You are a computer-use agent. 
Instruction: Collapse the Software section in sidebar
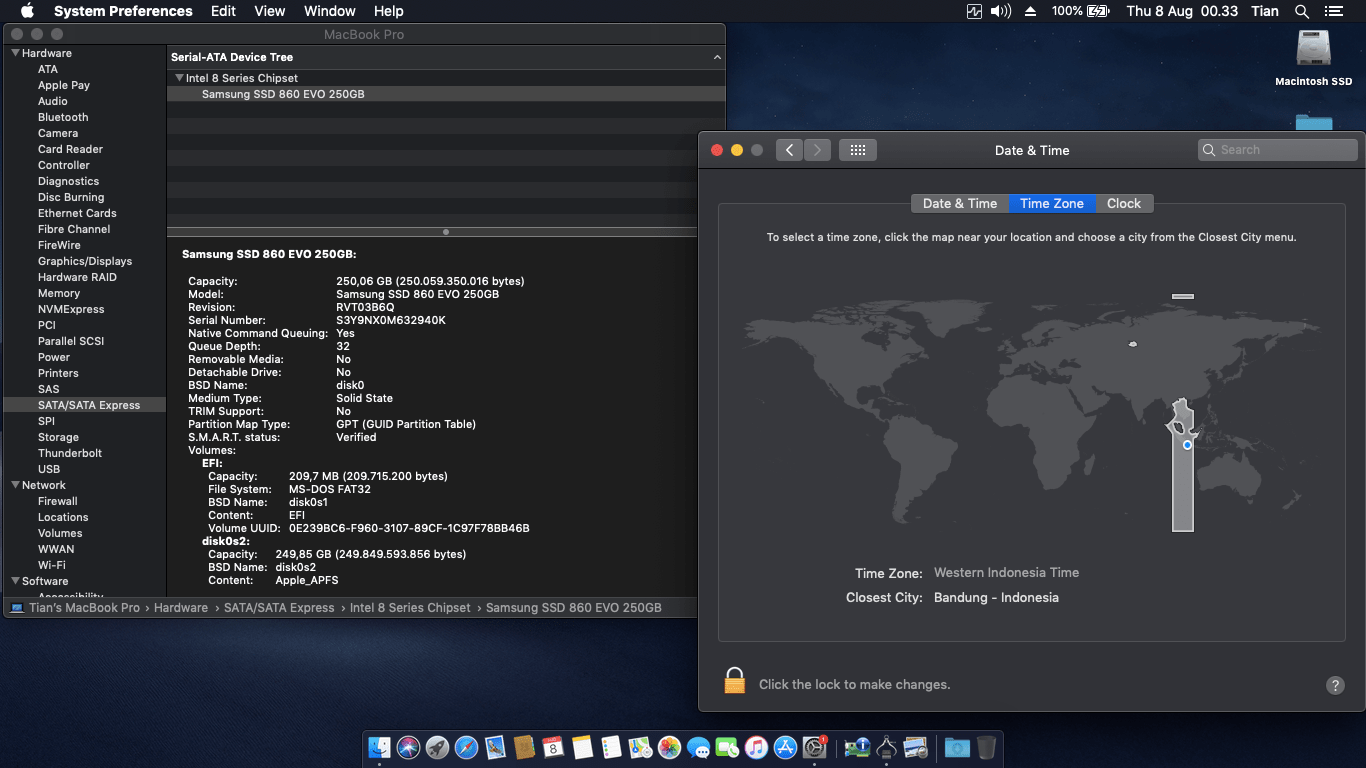[x=16, y=581]
